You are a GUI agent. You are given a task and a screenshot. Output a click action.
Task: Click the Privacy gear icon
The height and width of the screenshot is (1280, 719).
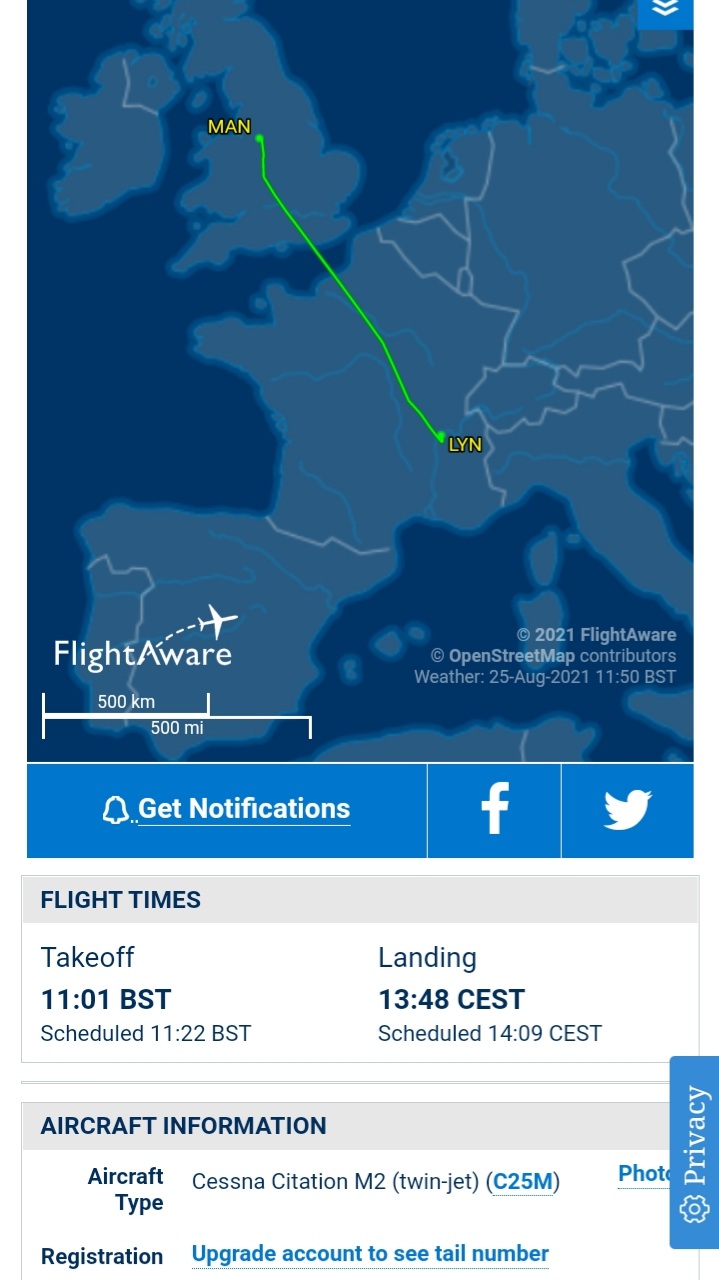coord(694,1209)
